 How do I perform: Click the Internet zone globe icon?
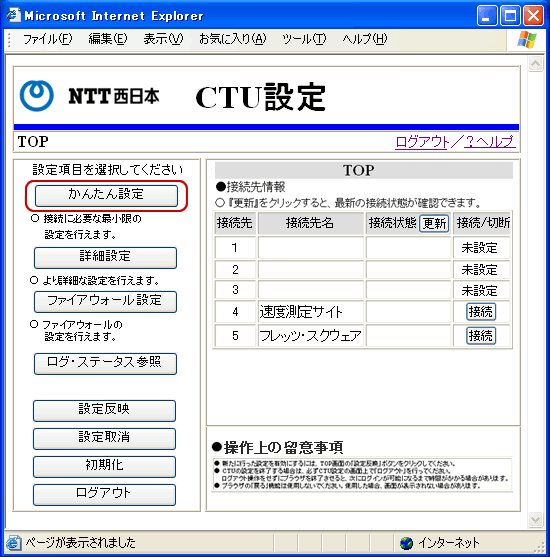point(406,543)
